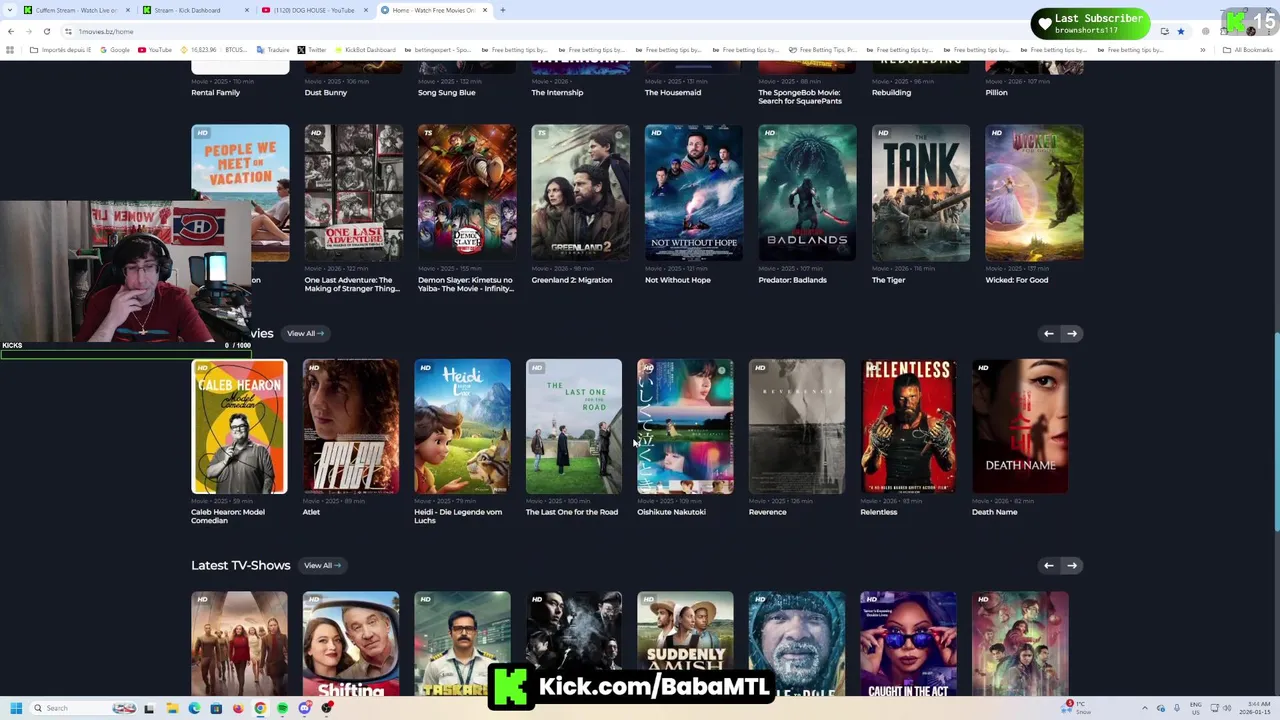
Task: Open the Chrome apps grid shortcut
Action: pyautogui.click(x=10, y=50)
